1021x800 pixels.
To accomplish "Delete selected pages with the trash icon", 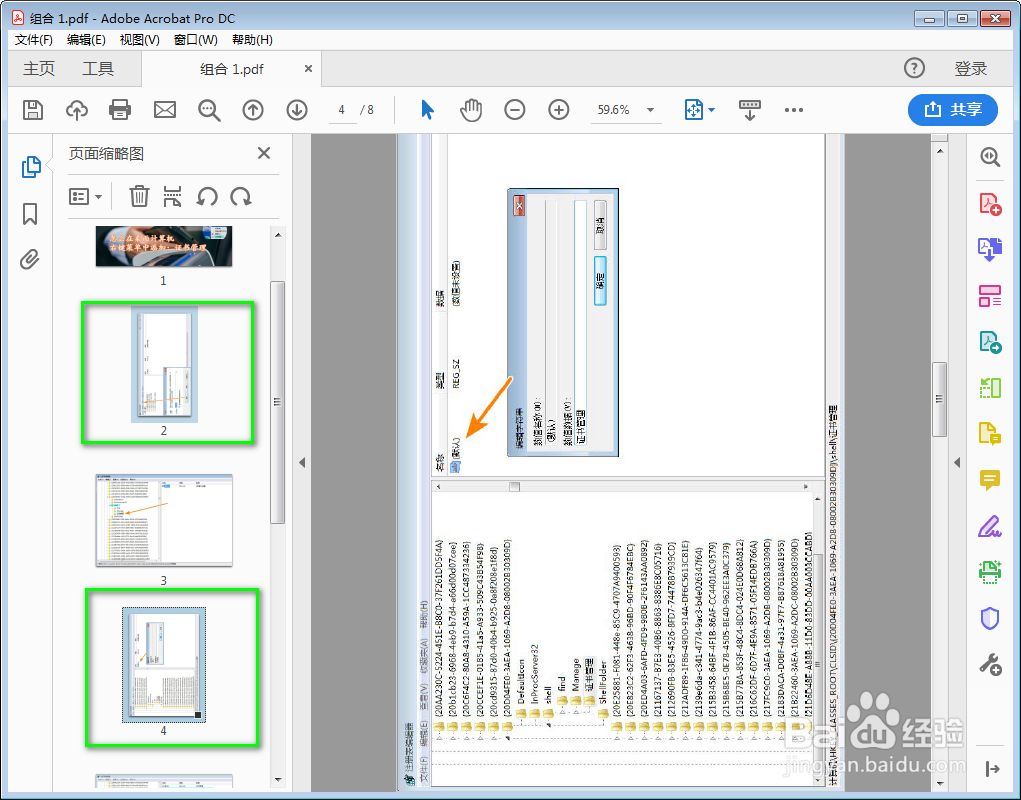I will tap(139, 196).
